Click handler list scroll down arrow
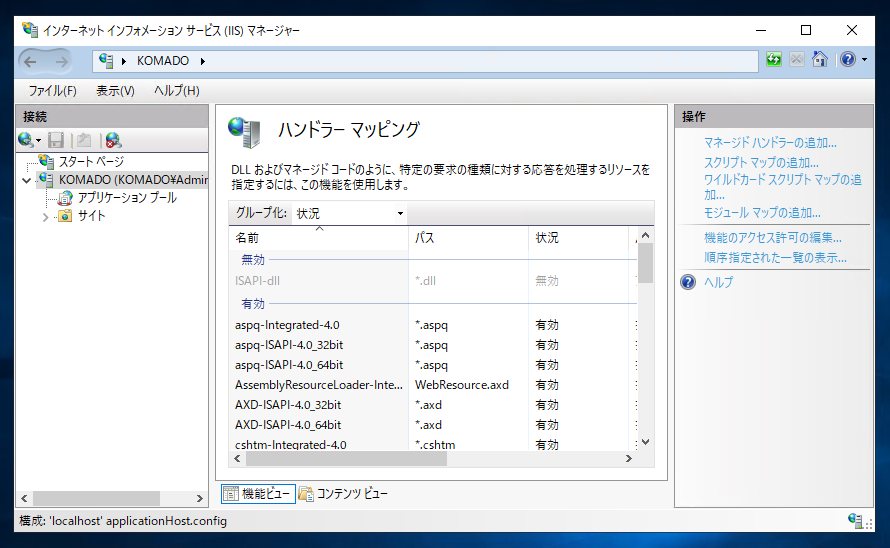The width and height of the screenshot is (890, 548). (645, 442)
